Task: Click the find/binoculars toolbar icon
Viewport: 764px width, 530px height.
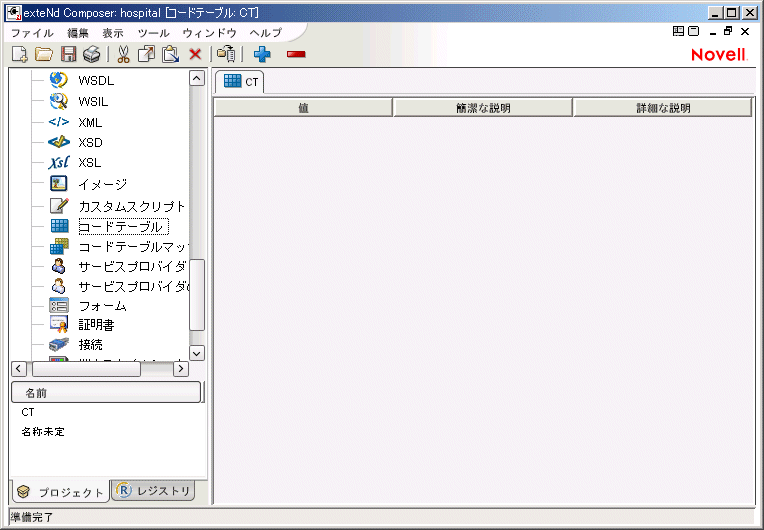Action: tap(227, 54)
